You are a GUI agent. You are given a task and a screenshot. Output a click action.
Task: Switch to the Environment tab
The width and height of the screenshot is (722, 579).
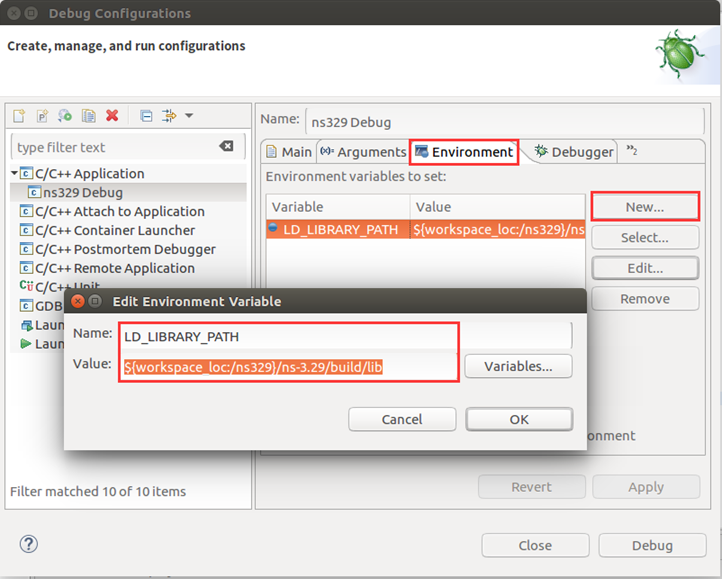click(464, 152)
